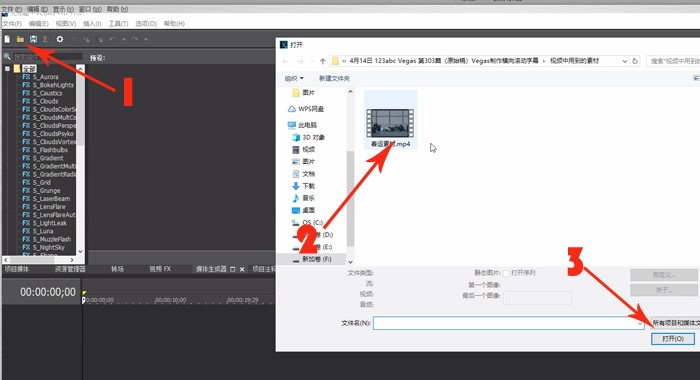Click the New project icon in toolbar

pos(7,39)
